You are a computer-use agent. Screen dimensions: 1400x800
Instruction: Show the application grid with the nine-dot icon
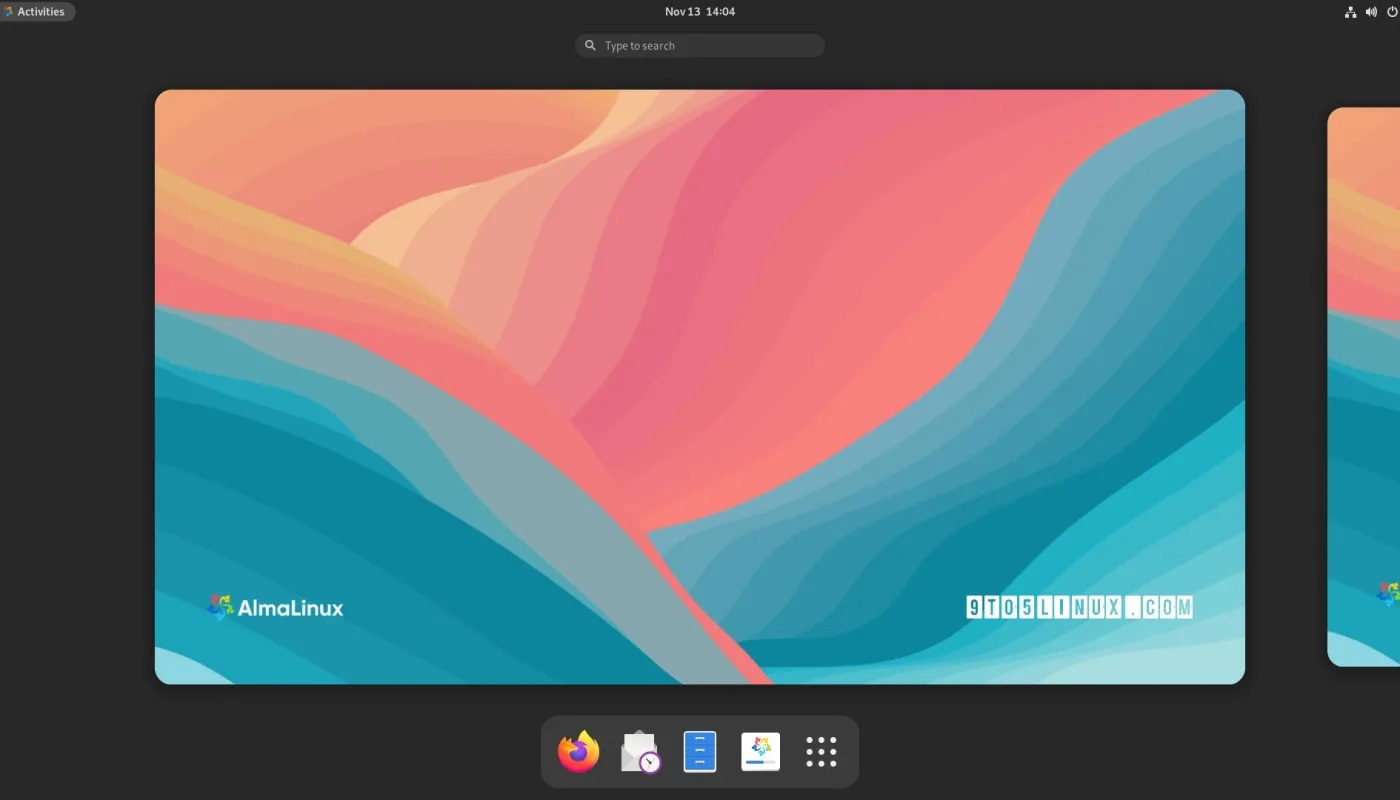click(820, 751)
